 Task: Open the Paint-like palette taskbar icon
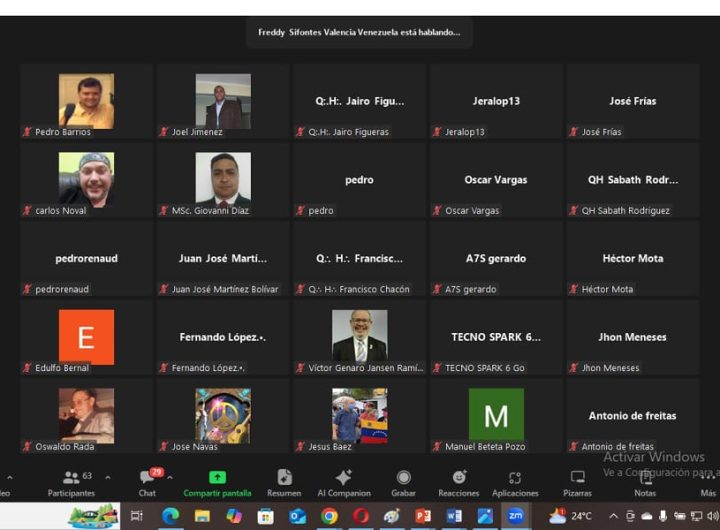pos(392,516)
